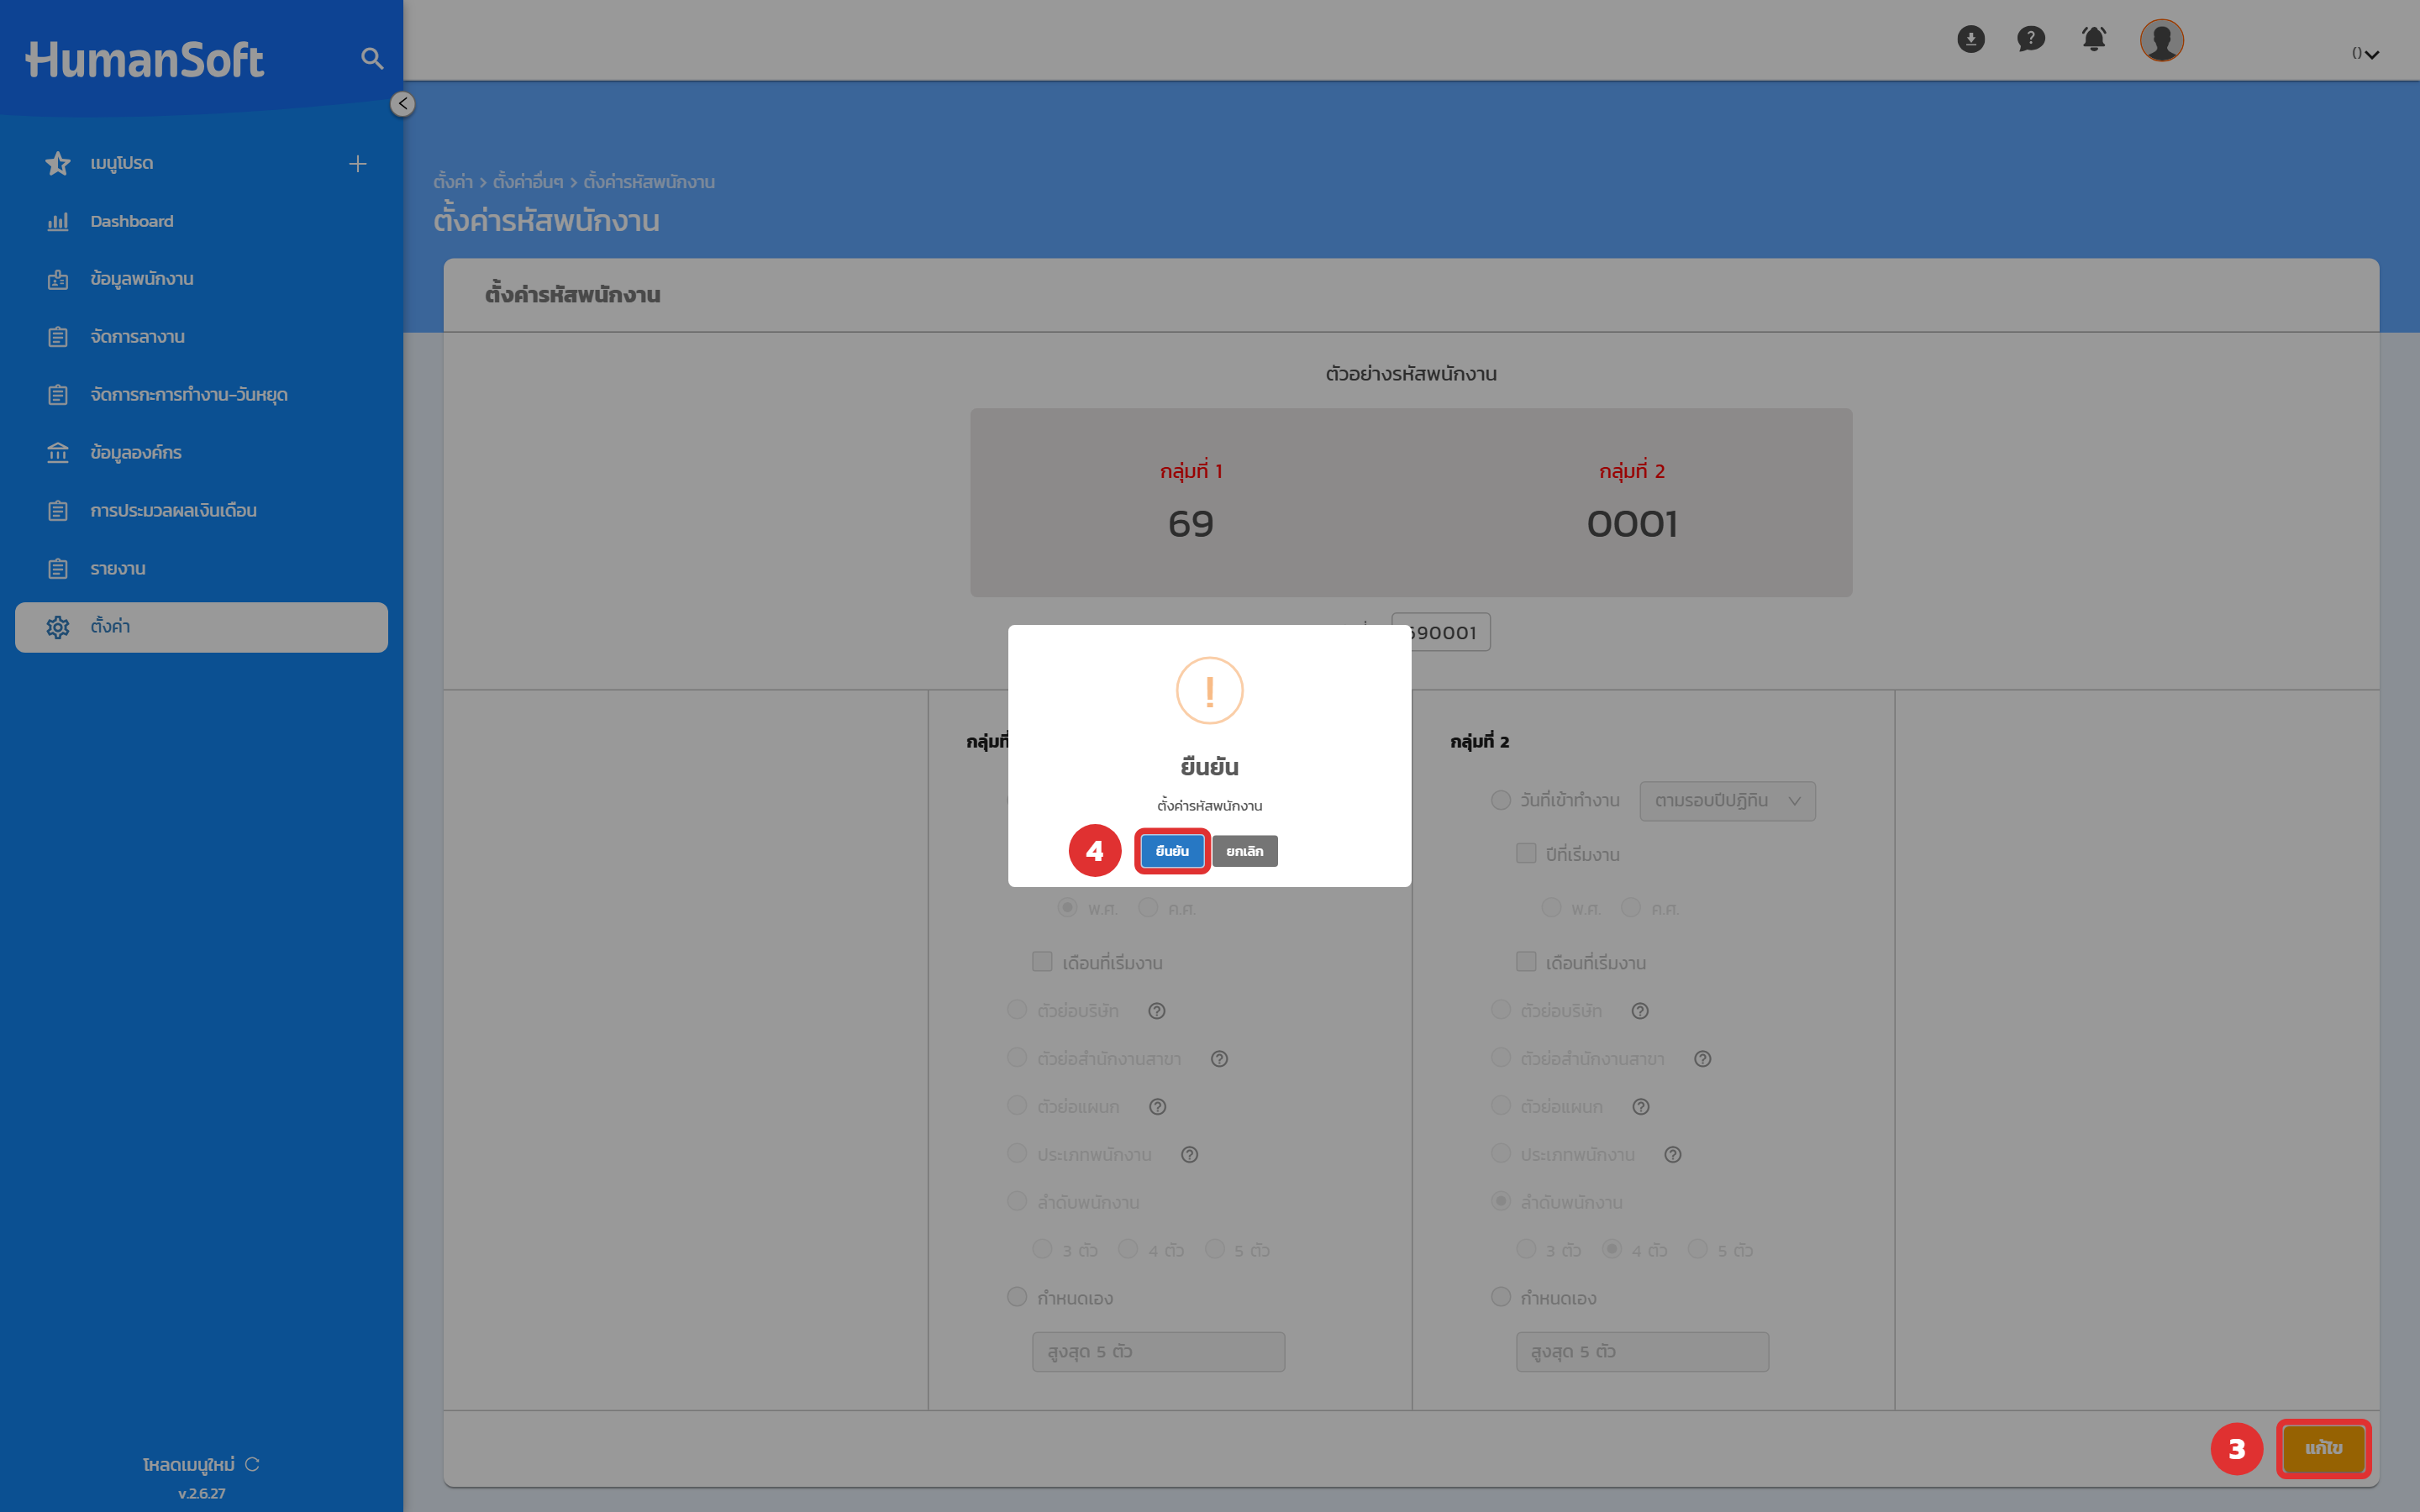Click help icon beside กลุ่มที่ 1 ตัวย่อบริษัท
Image resolution: width=2420 pixels, height=1512 pixels.
1157,1011
